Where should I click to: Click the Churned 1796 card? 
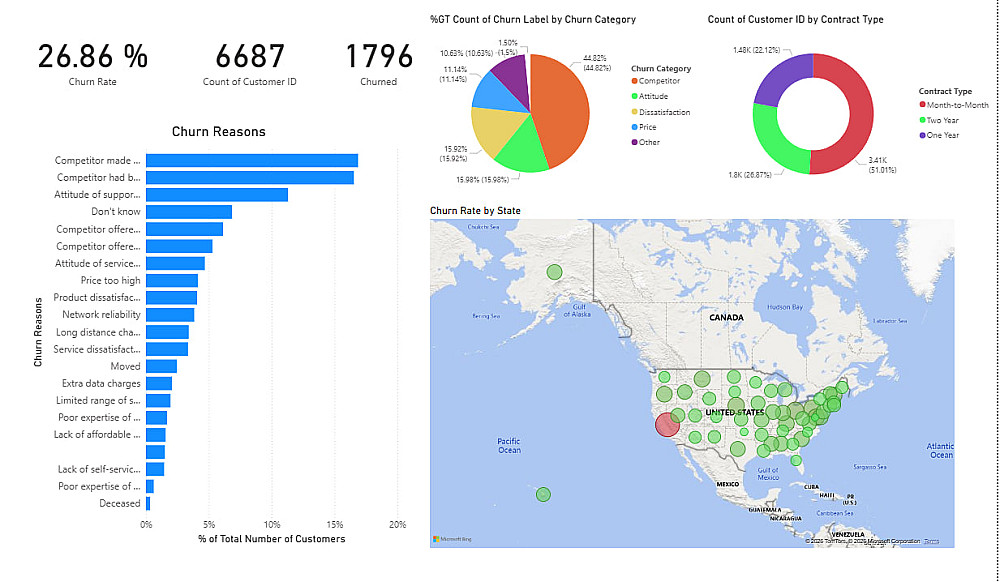click(379, 64)
